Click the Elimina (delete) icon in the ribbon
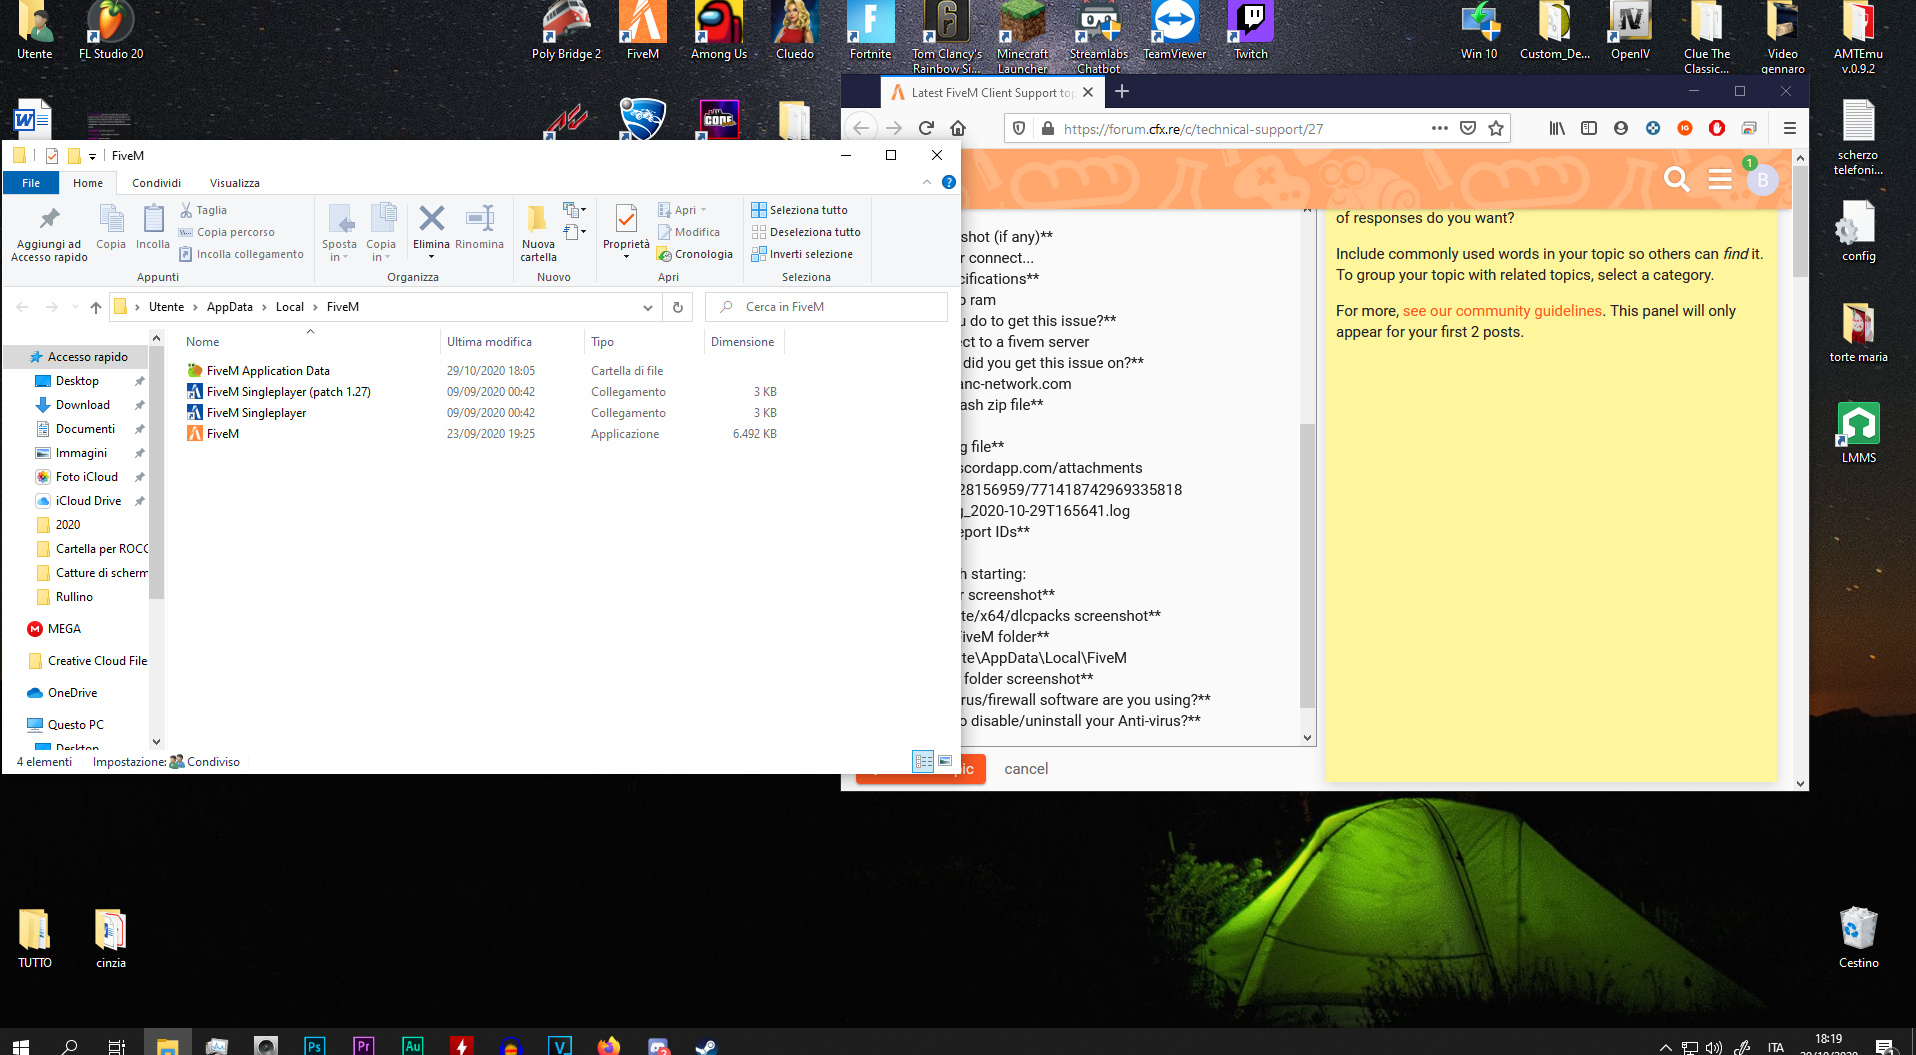1916x1055 pixels. (x=431, y=220)
